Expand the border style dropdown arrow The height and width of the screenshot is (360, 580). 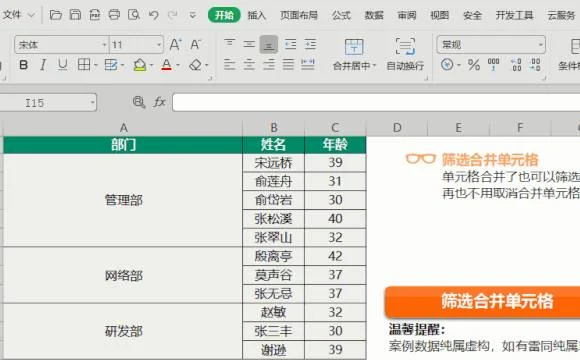point(95,65)
